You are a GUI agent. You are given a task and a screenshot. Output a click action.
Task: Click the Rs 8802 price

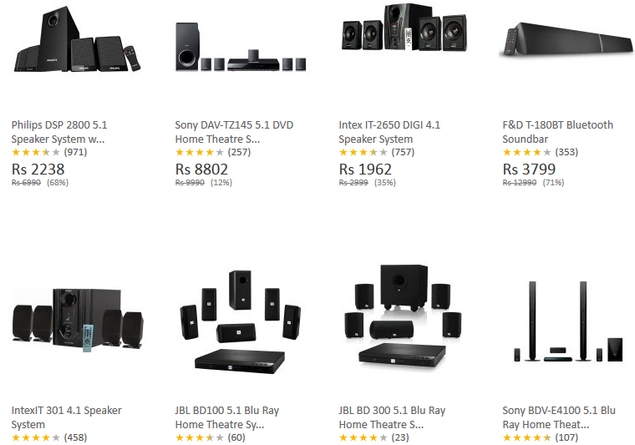click(202, 169)
